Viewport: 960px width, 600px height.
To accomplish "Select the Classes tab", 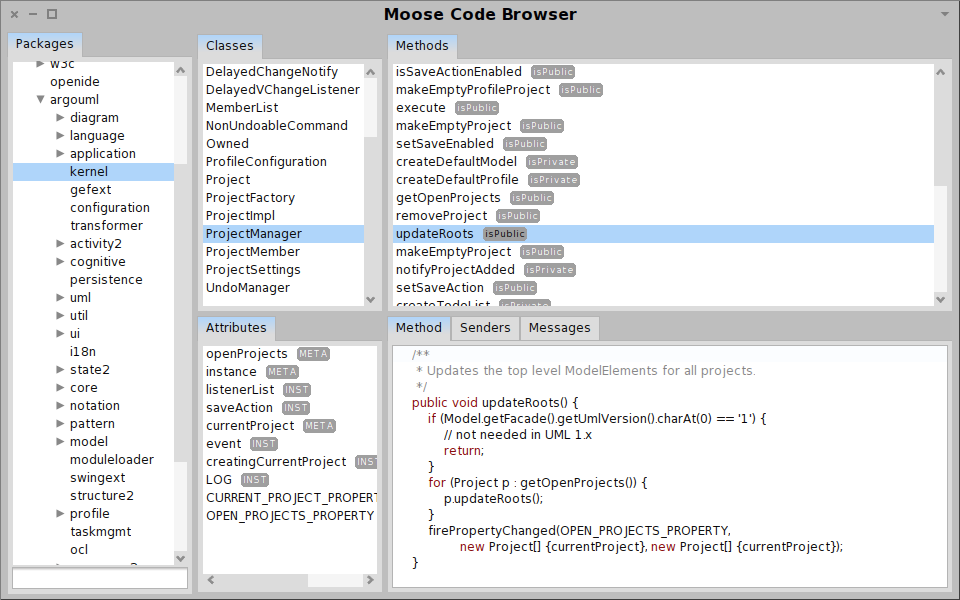I will (x=230, y=45).
